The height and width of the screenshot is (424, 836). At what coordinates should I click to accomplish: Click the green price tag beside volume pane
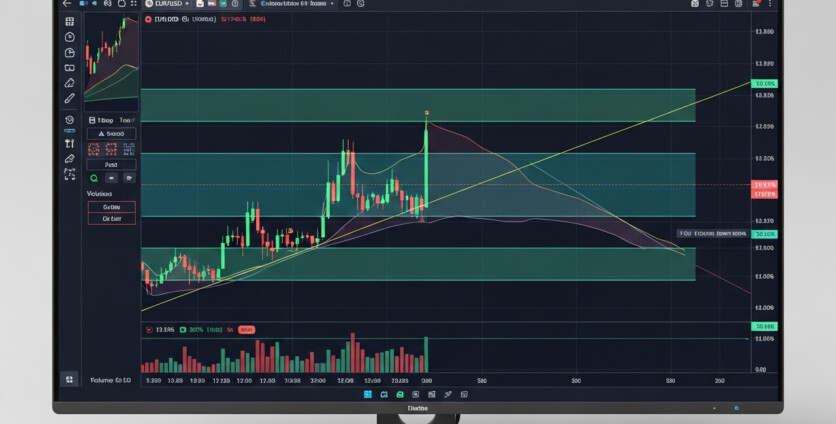click(x=764, y=326)
